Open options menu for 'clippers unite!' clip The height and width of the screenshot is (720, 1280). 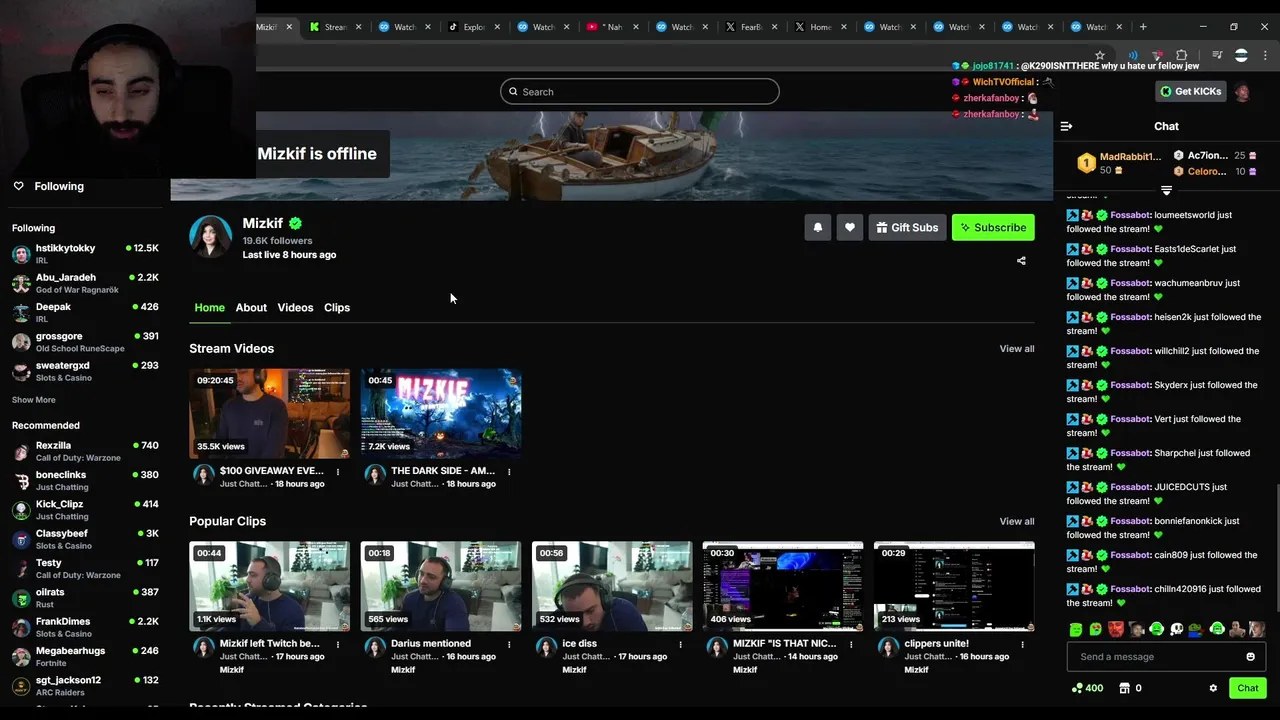[1022, 644]
